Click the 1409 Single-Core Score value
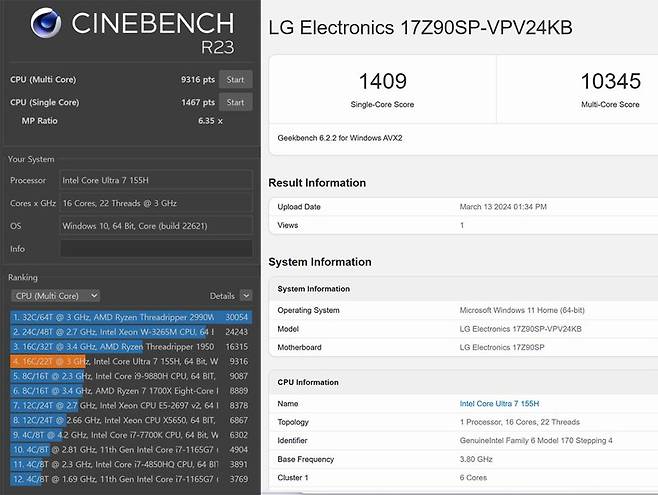The height and width of the screenshot is (495, 658). [377, 82]
